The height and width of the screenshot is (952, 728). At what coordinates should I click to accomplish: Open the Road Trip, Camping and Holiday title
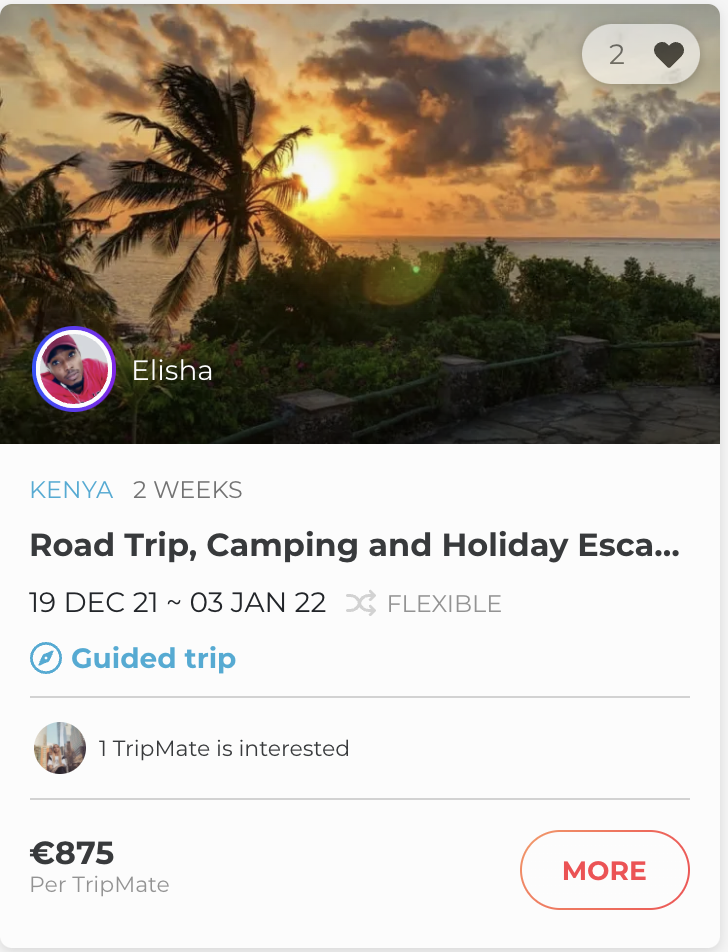354,545
